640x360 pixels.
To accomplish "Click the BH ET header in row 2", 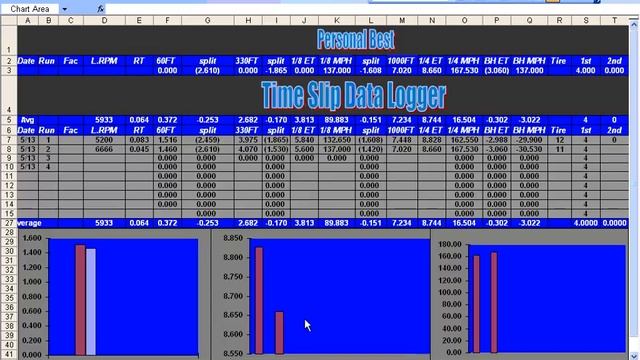I will coord(496,61).
